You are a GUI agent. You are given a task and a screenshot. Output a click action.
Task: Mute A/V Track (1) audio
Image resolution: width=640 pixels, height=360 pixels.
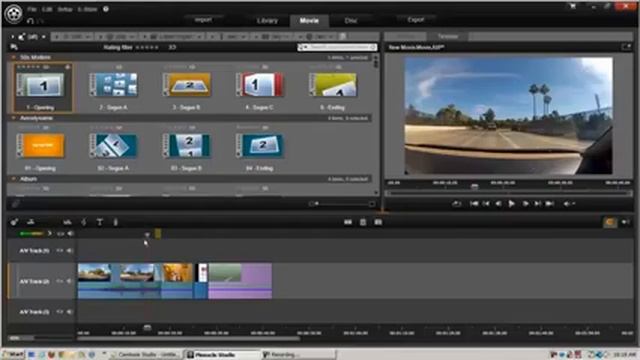tap(69, 250)
